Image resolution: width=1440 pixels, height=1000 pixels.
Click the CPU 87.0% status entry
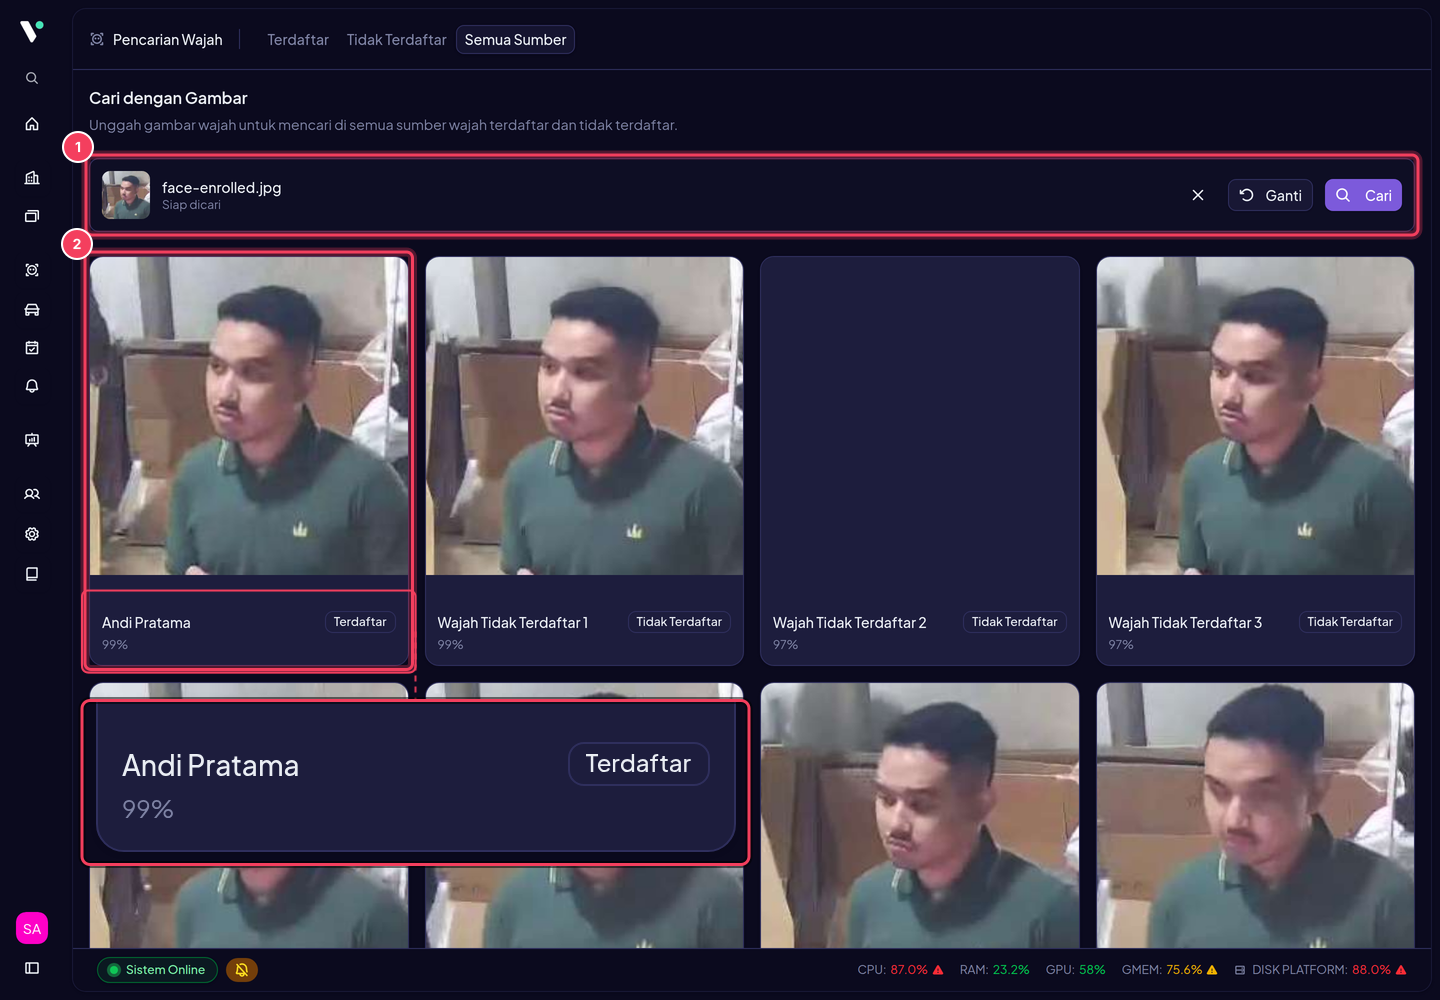pyautogui.click(x=900, y=970)
